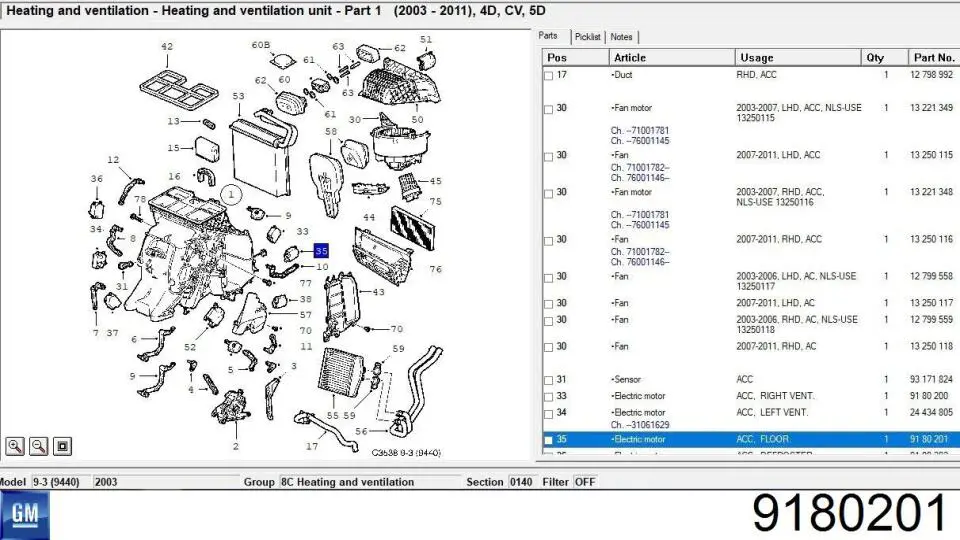Image resolution: width=960 pixels, height=540 pixels.
Task: Sort by the Pos column header
Action: tap(575, 58)
